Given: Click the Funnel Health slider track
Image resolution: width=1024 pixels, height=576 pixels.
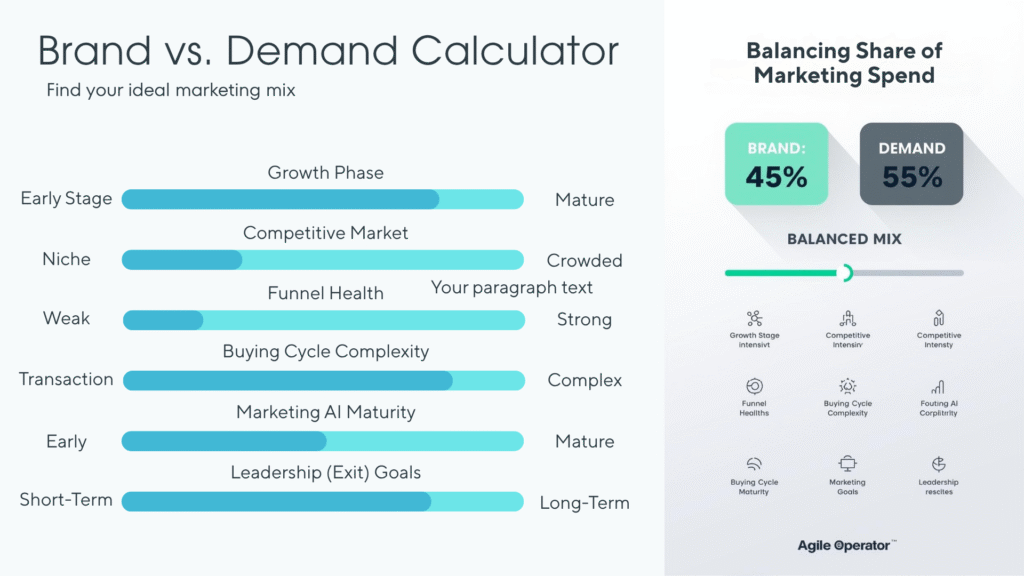Looking at the screenshot, I should [x=322, y=320].
